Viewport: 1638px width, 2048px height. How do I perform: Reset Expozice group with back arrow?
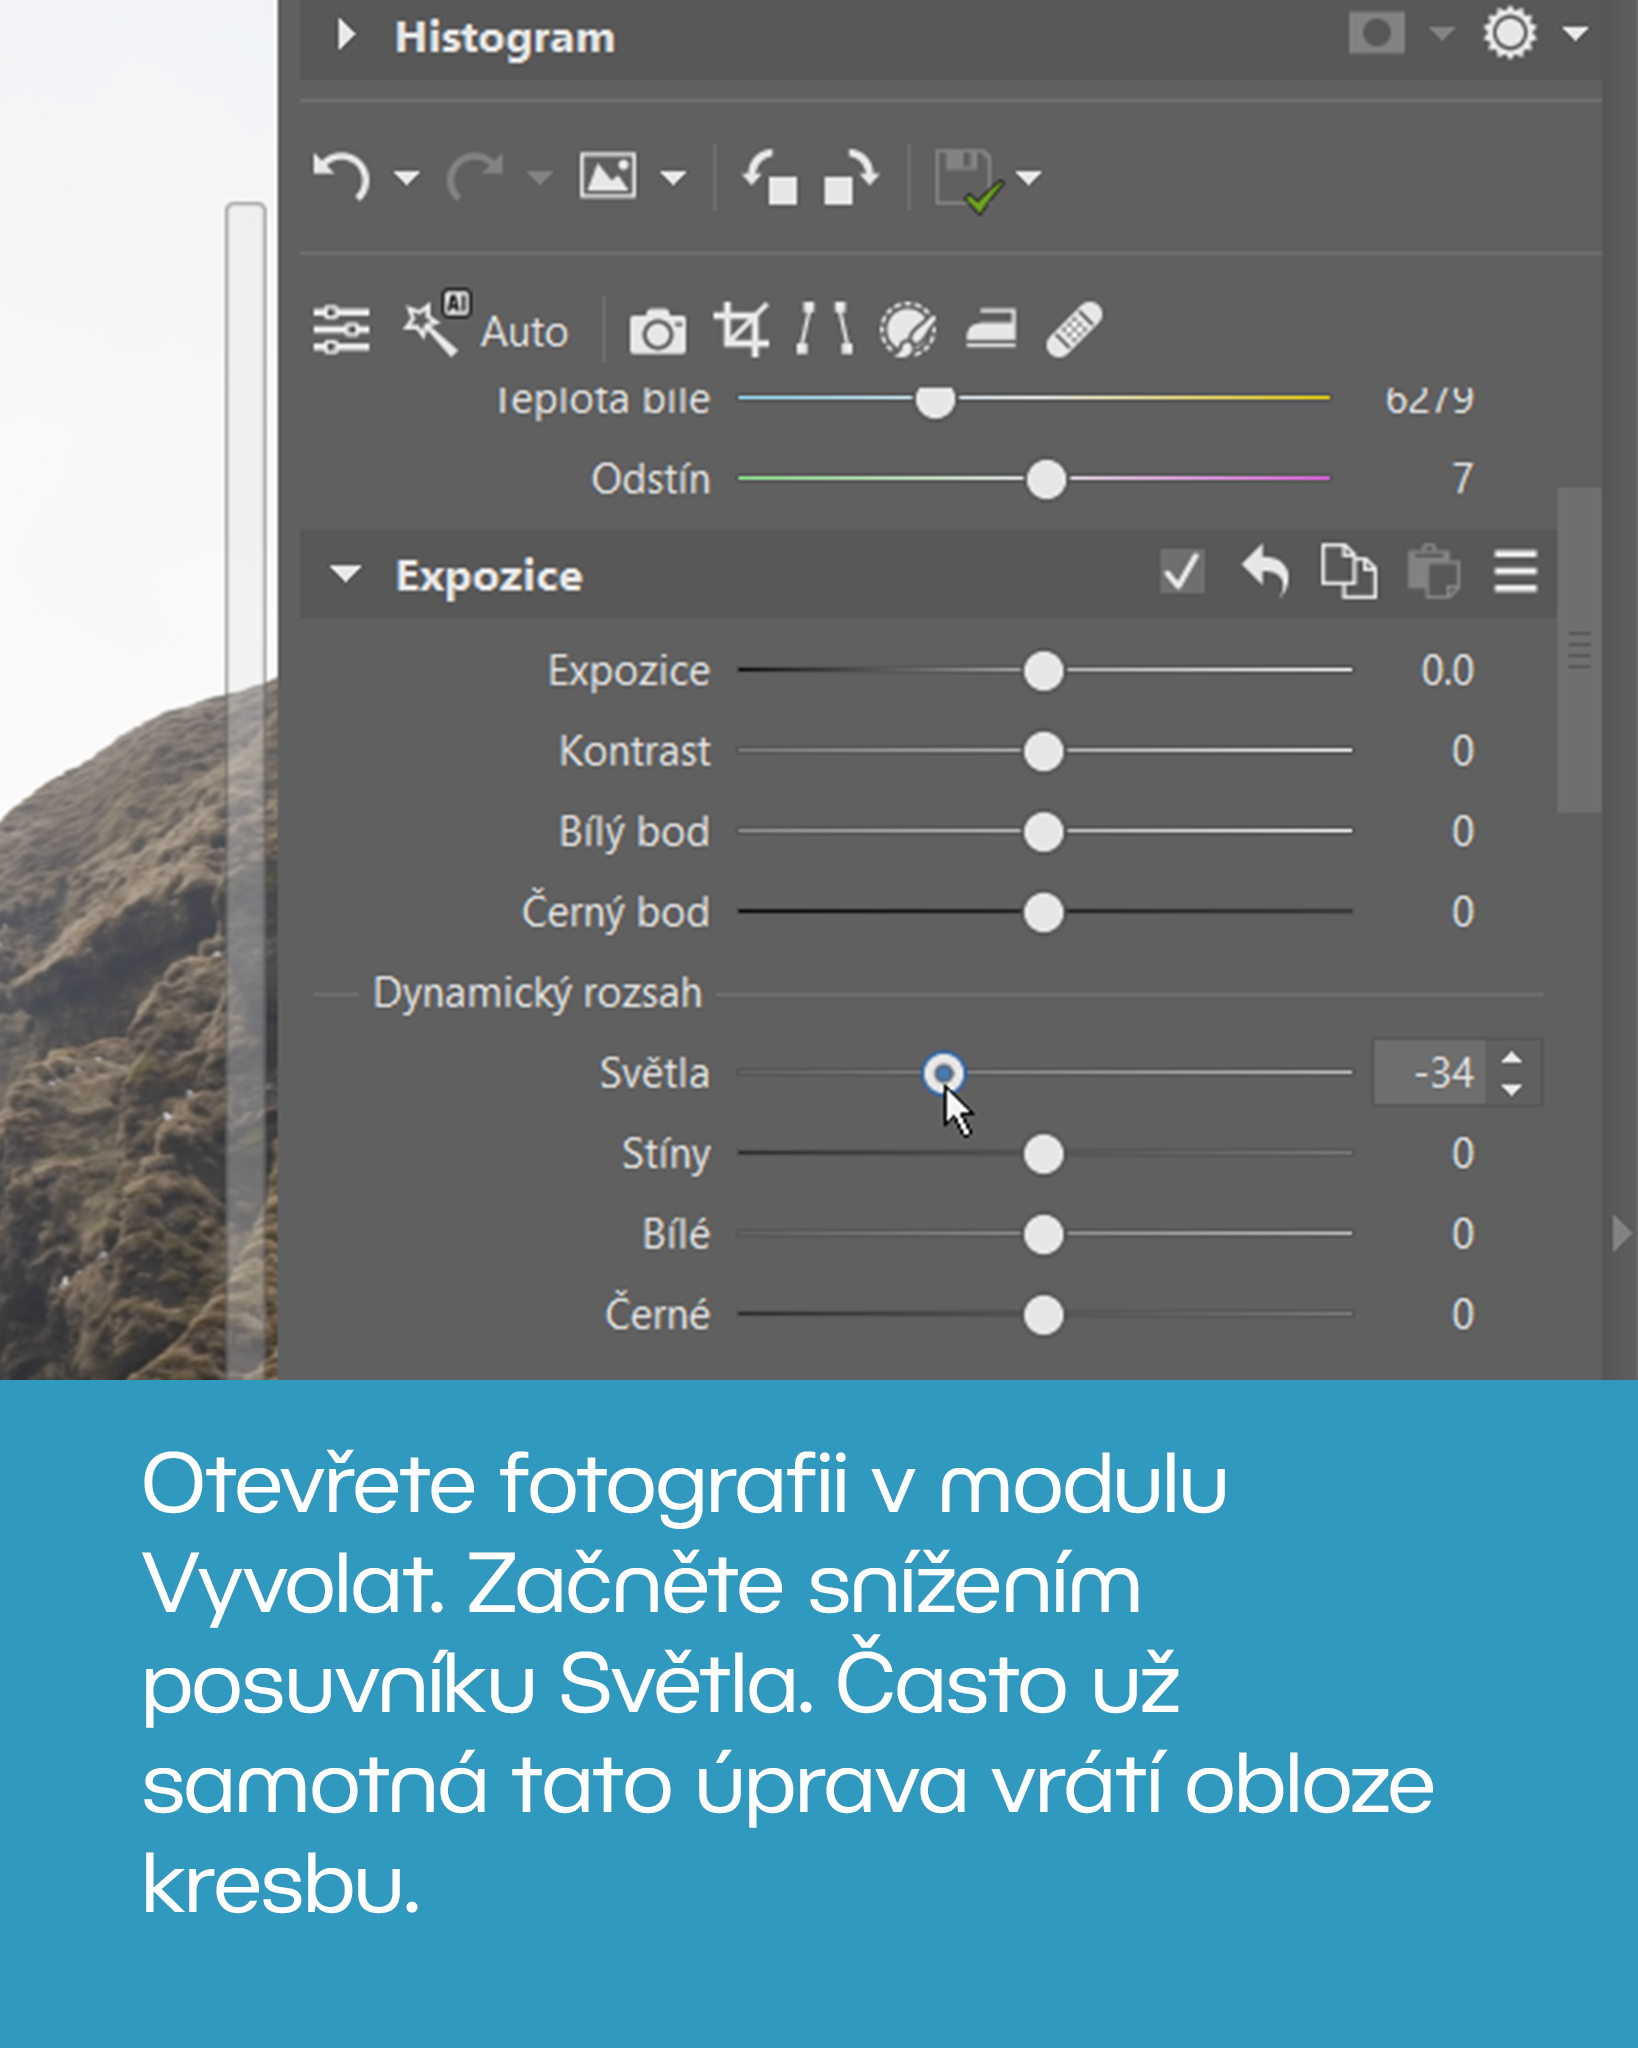click(x=1265, y=572)
